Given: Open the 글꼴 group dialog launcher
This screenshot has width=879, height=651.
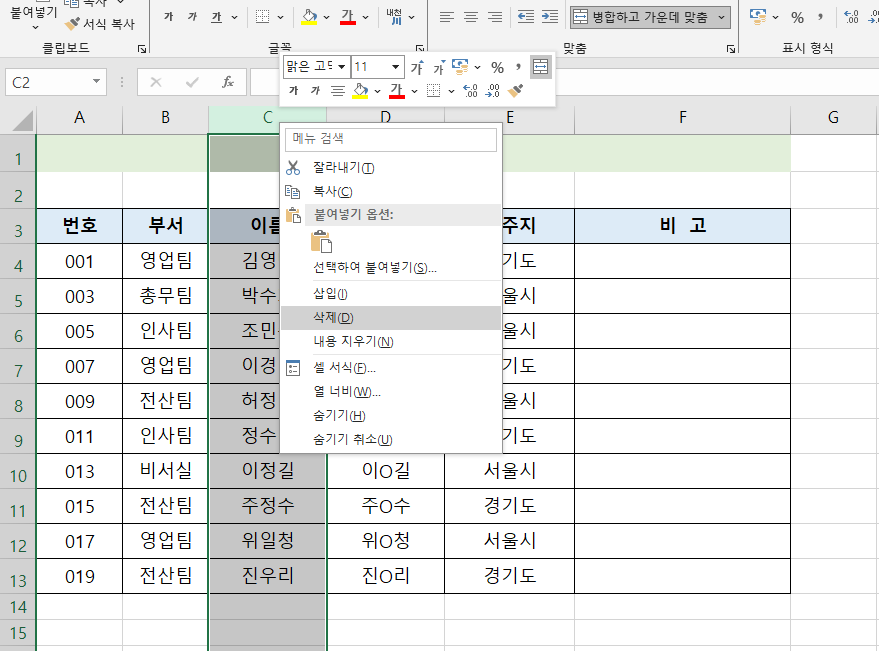Looking at the screenshot, I should coord(419,49).
